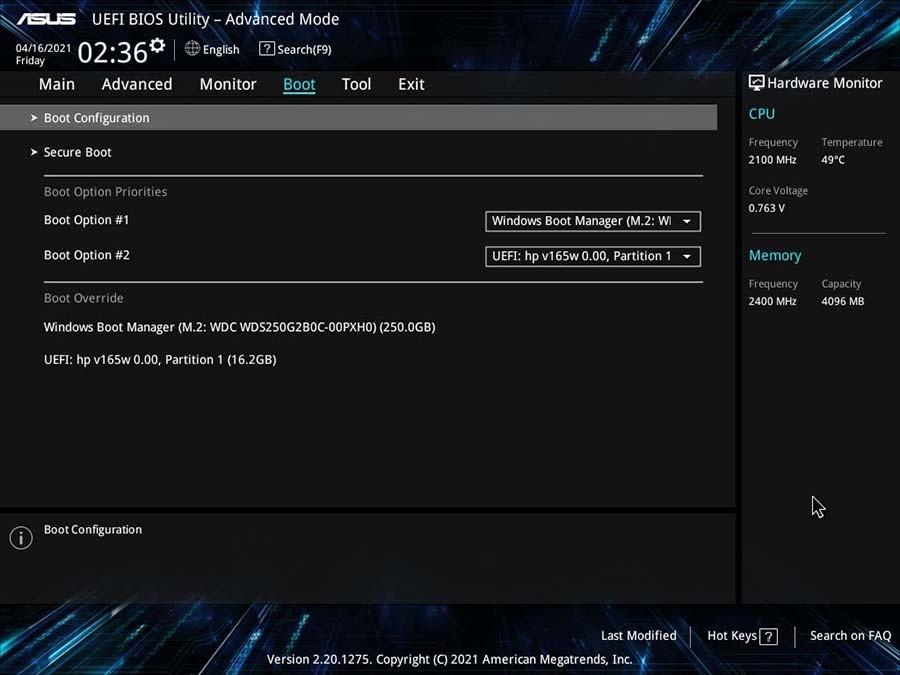Click Boot Configuration description in help panel
900x675 pixels.
point(93,530)
